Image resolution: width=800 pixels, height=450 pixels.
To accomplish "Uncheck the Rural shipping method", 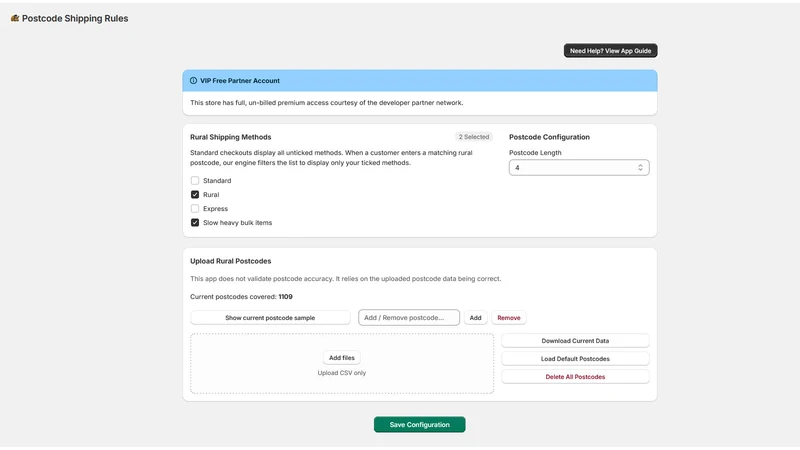I will pyautogui.click(x=195, y=194).
